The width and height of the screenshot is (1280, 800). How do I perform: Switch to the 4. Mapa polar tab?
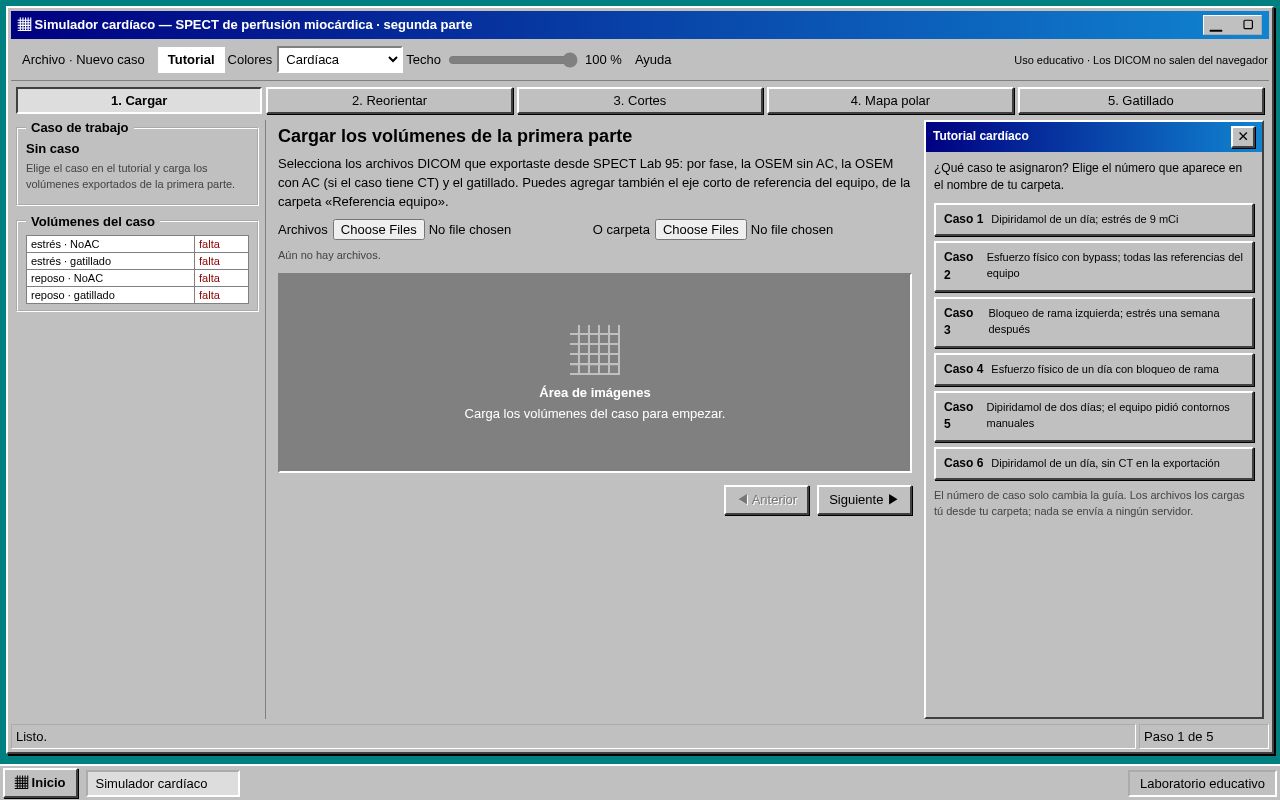pos(890,101)
